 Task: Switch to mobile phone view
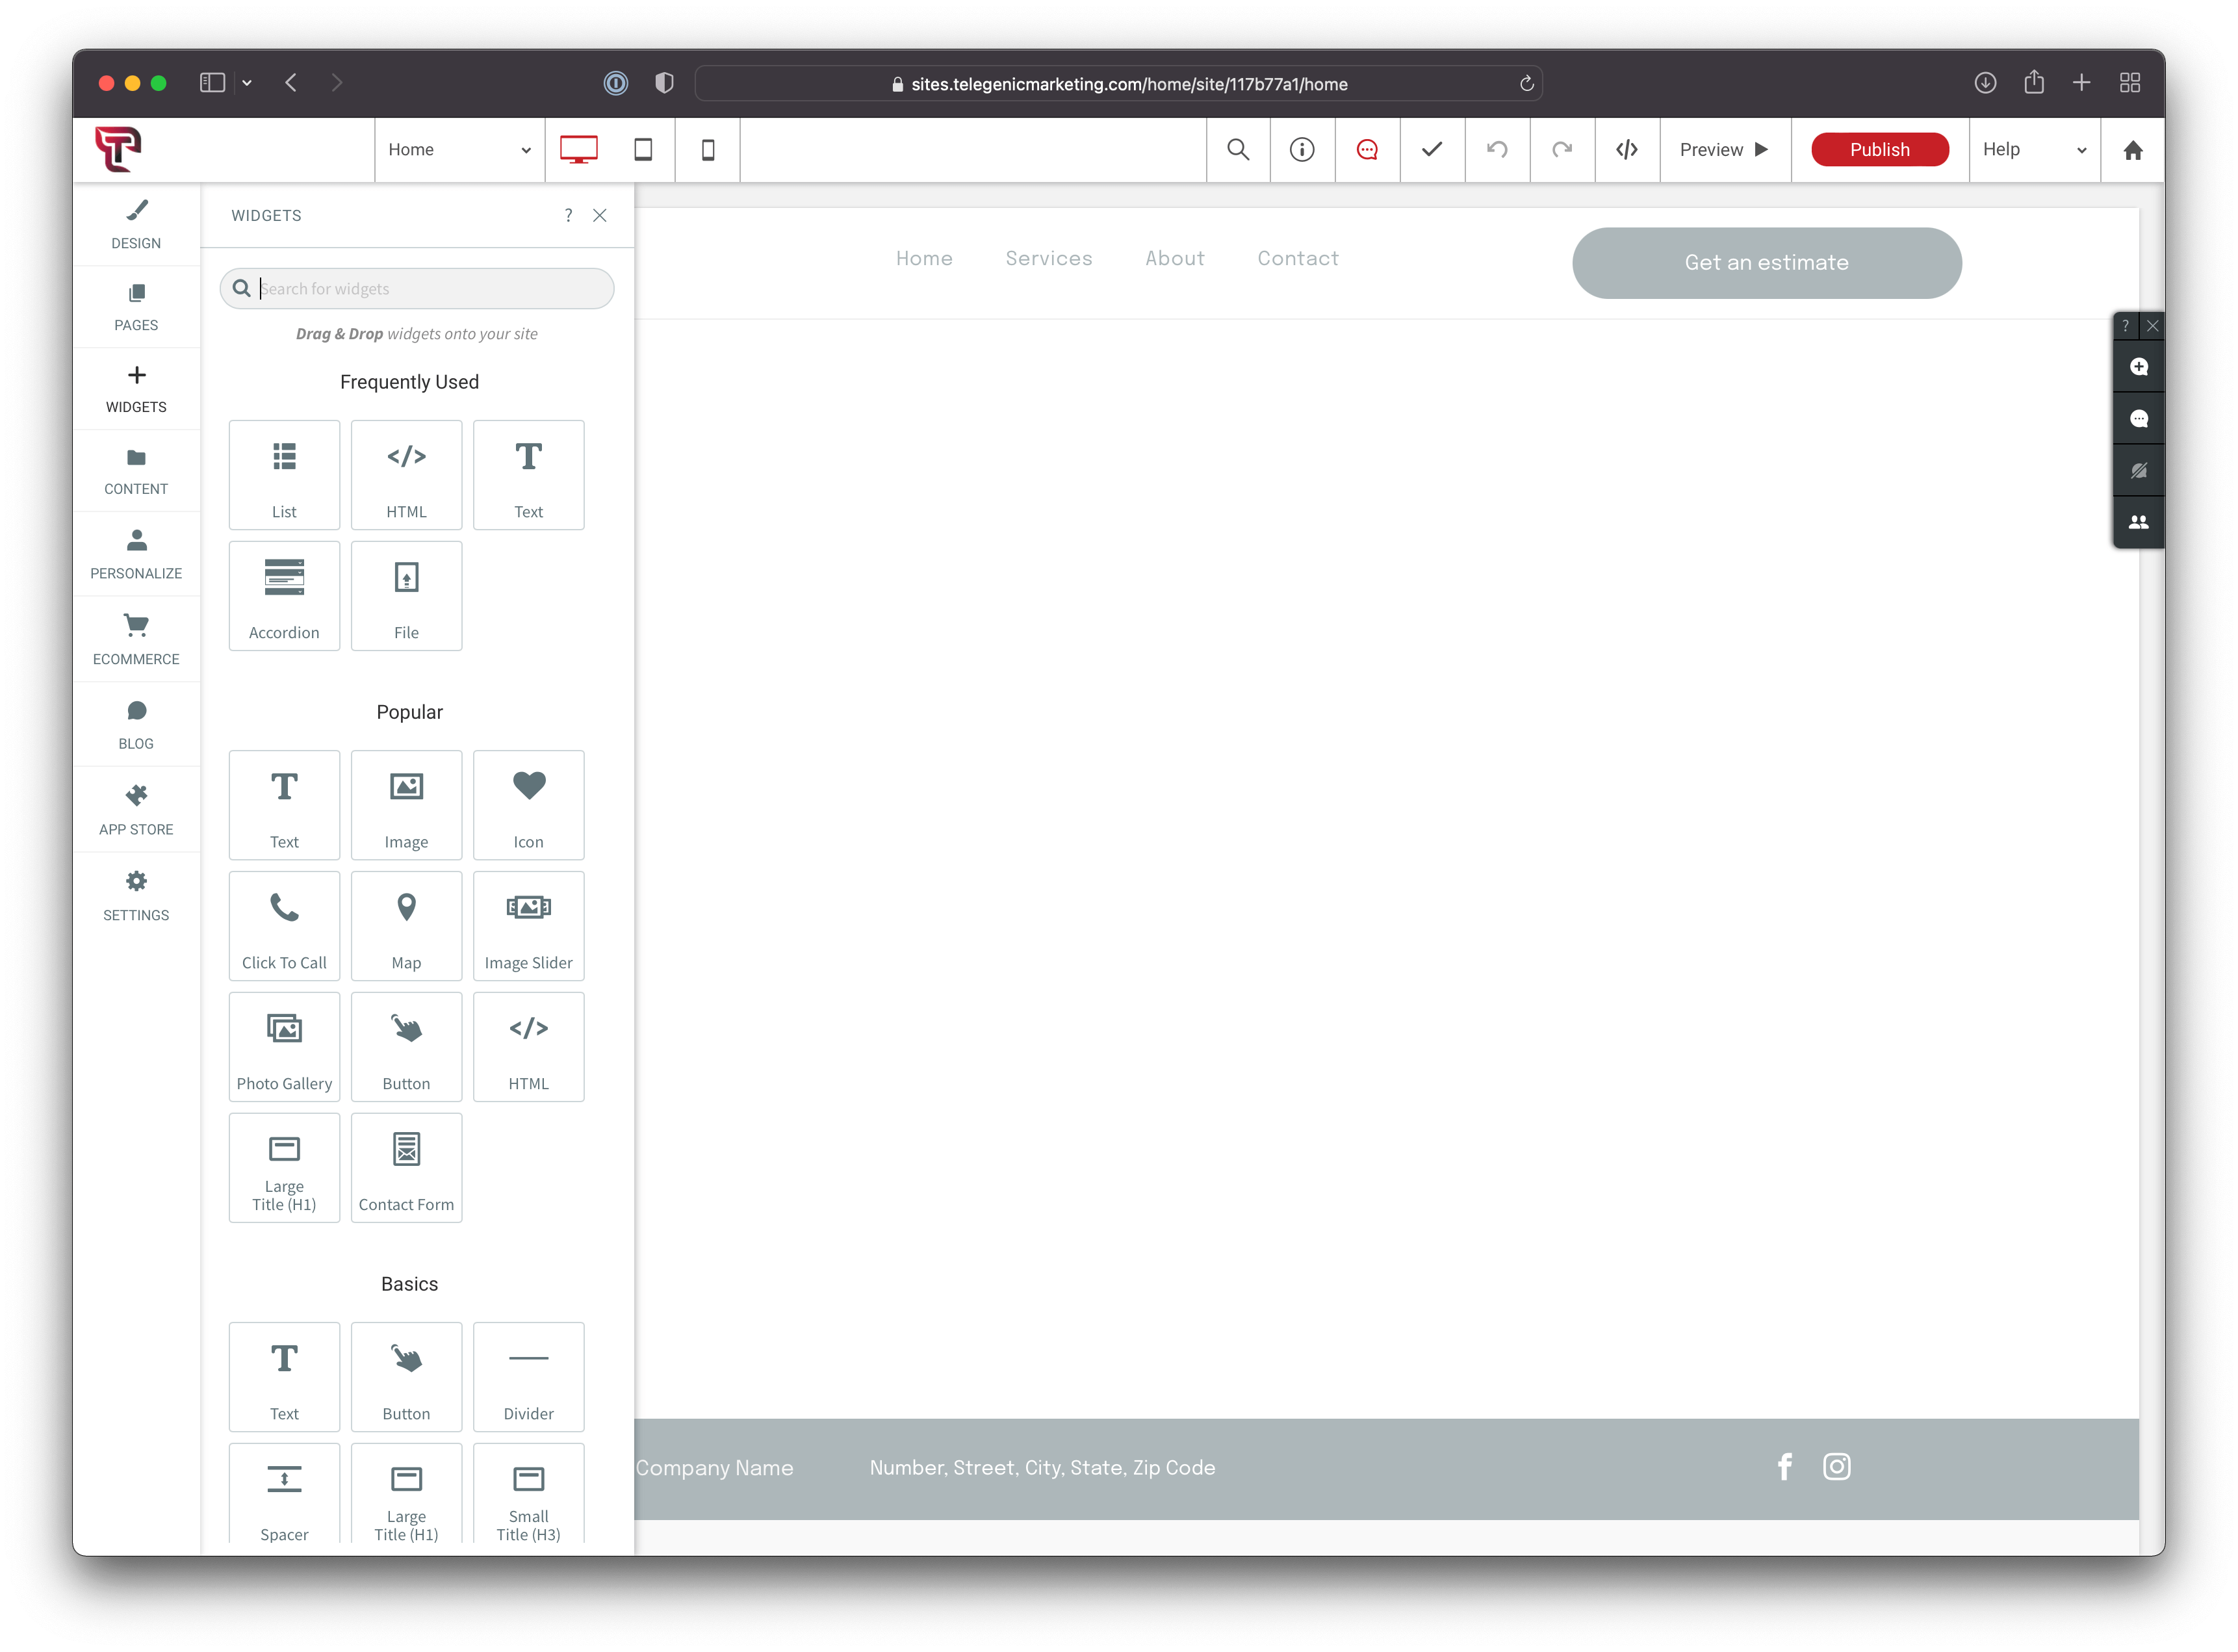click(x=708, y=150)
